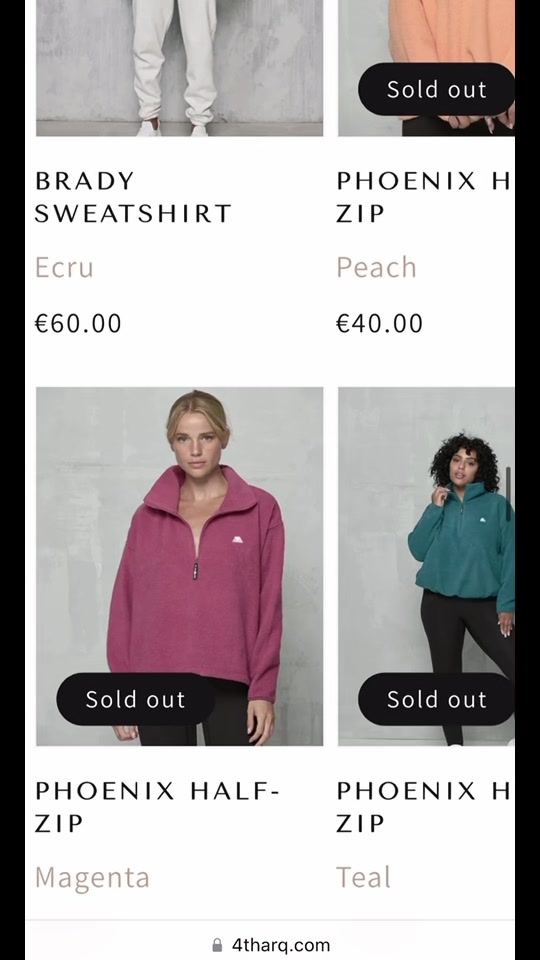Select the Peach color label
The height and width of the screenshot is (960, 540).
[x=377, y=268]
